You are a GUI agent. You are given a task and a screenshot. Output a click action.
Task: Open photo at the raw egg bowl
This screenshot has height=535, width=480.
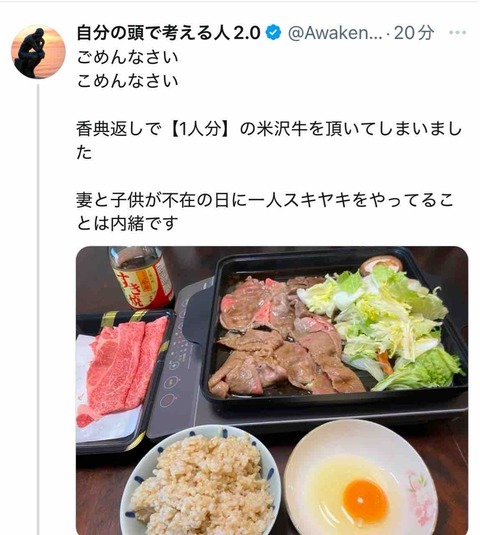pyautogui.click(x=361, y=479)
